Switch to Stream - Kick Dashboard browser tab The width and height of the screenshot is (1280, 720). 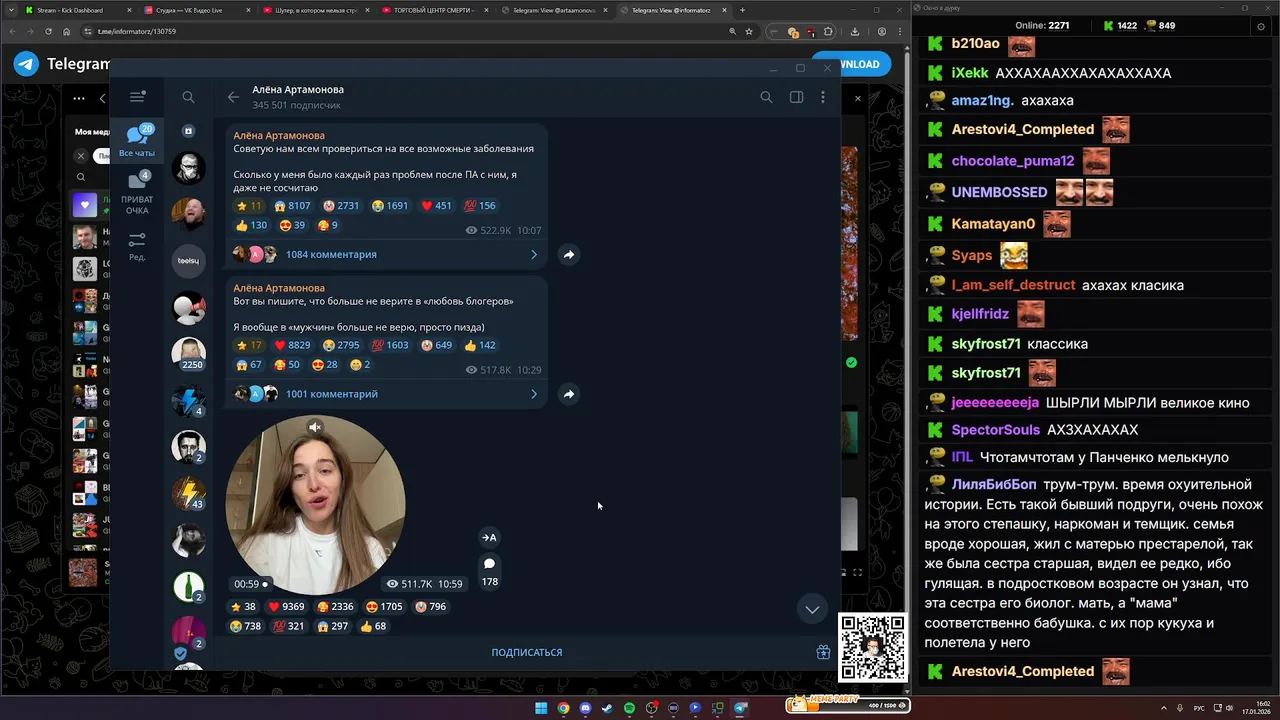pyautogui.click(x=76, y=10)
